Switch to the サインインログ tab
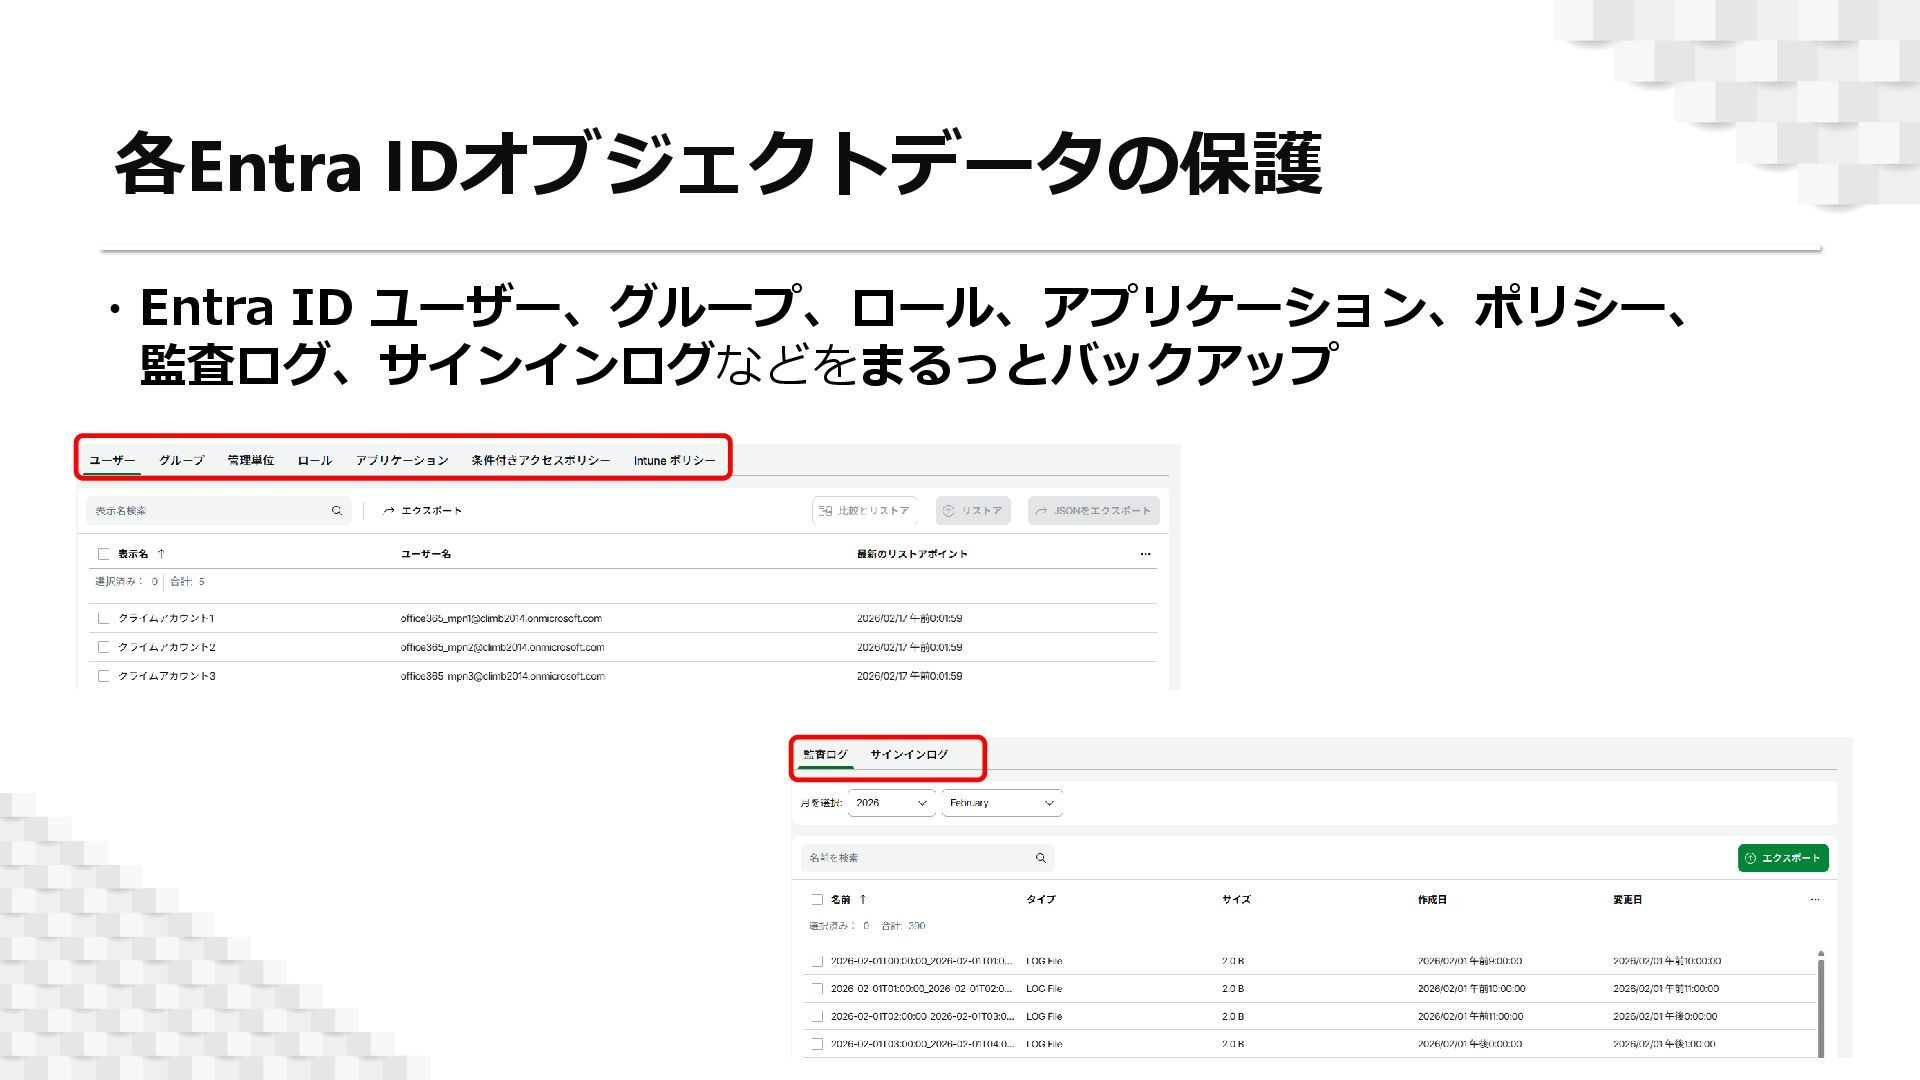This screenshot has width=1920, height=1080. [x=908, y=755]
